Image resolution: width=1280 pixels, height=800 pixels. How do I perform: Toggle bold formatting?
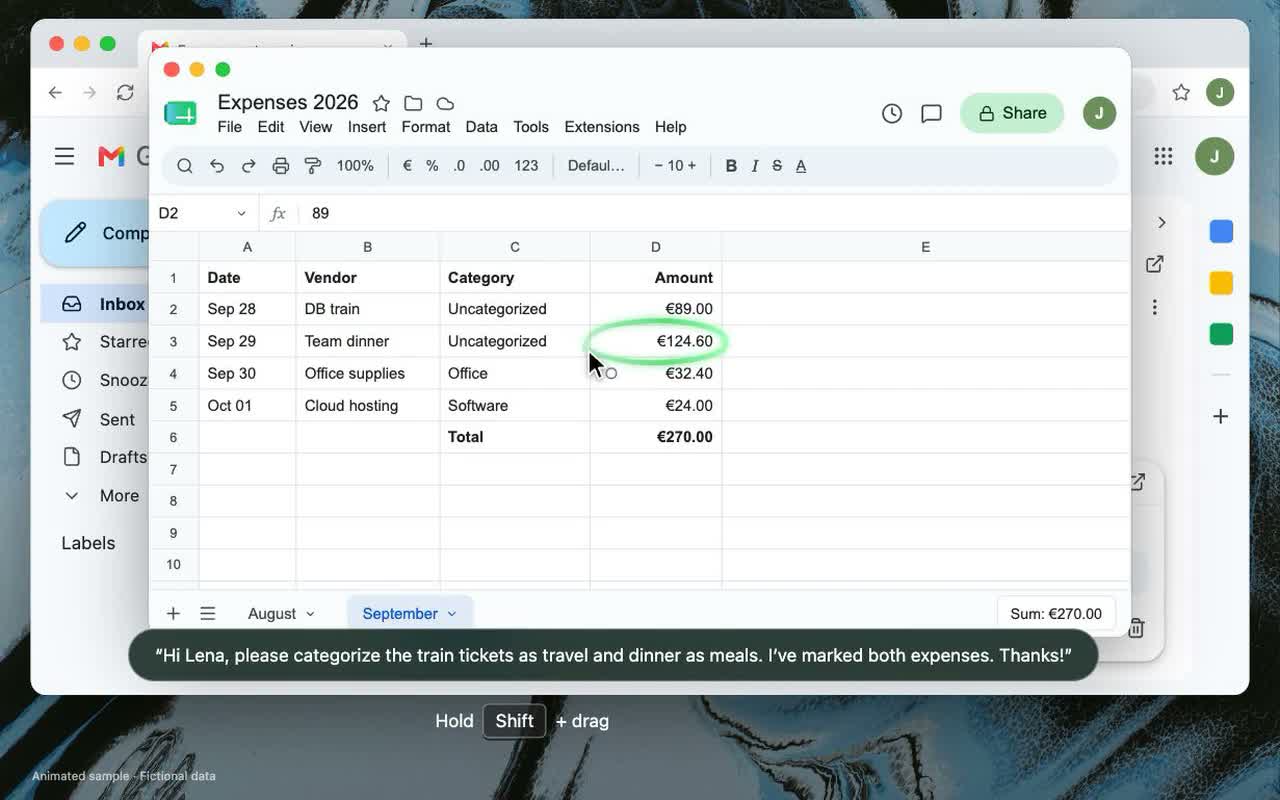(731, 166)
